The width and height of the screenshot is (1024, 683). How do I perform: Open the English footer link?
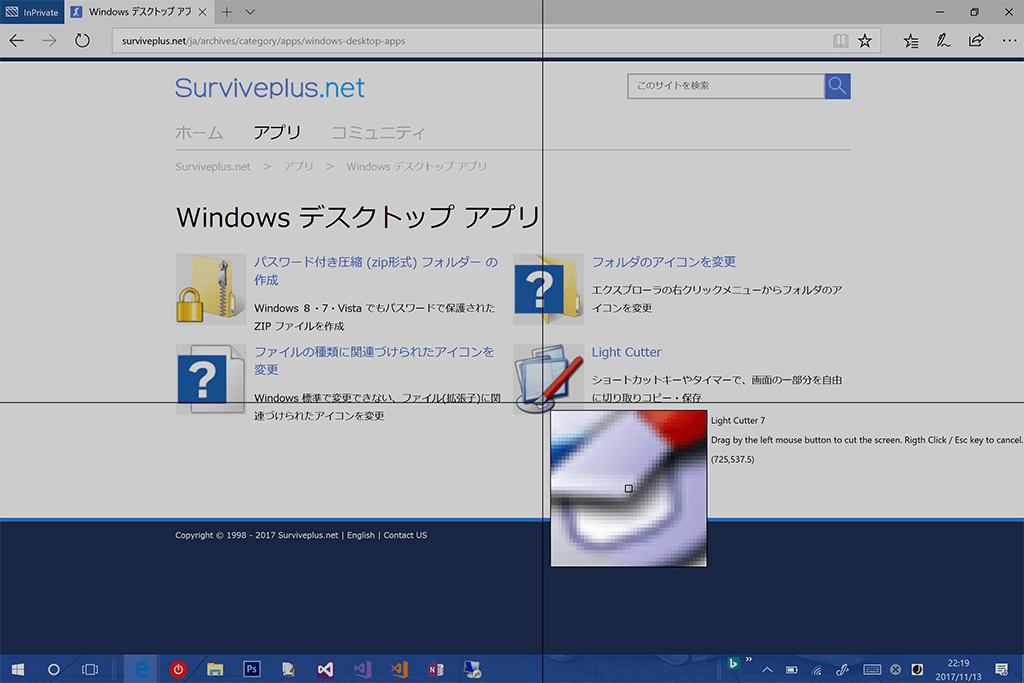point(360,535)
